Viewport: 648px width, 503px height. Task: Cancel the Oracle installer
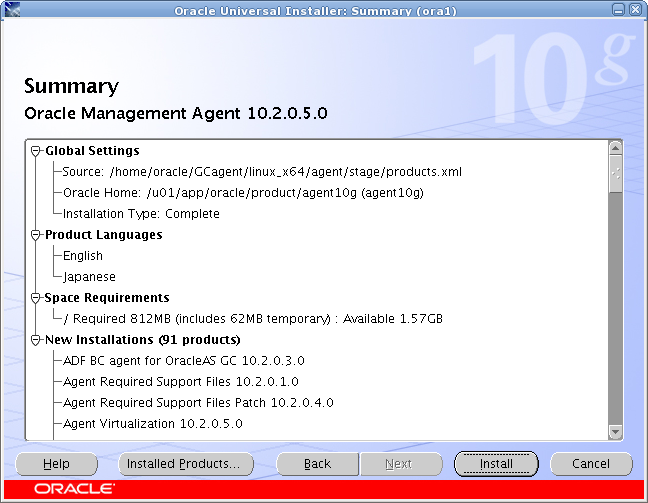[x=591, y=464]
